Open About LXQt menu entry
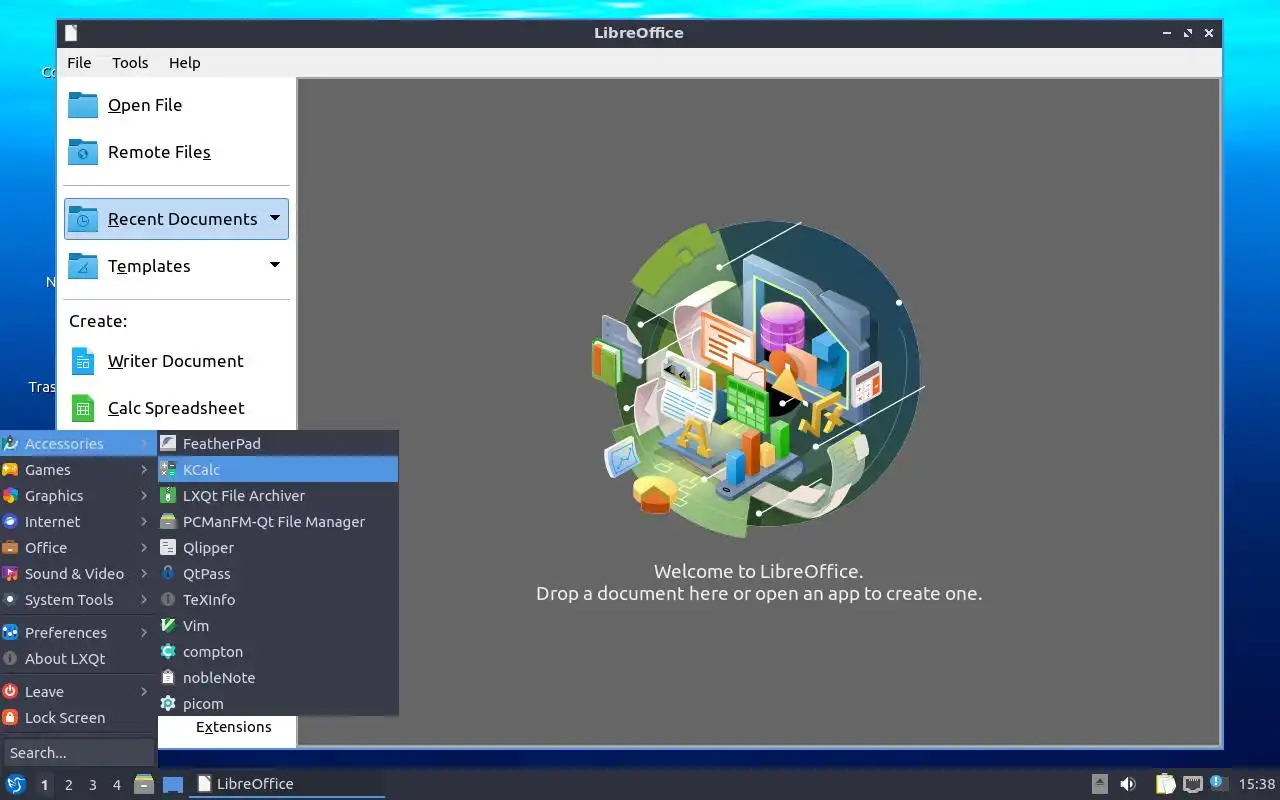The image size is (1280, 800). pos(78,658)
